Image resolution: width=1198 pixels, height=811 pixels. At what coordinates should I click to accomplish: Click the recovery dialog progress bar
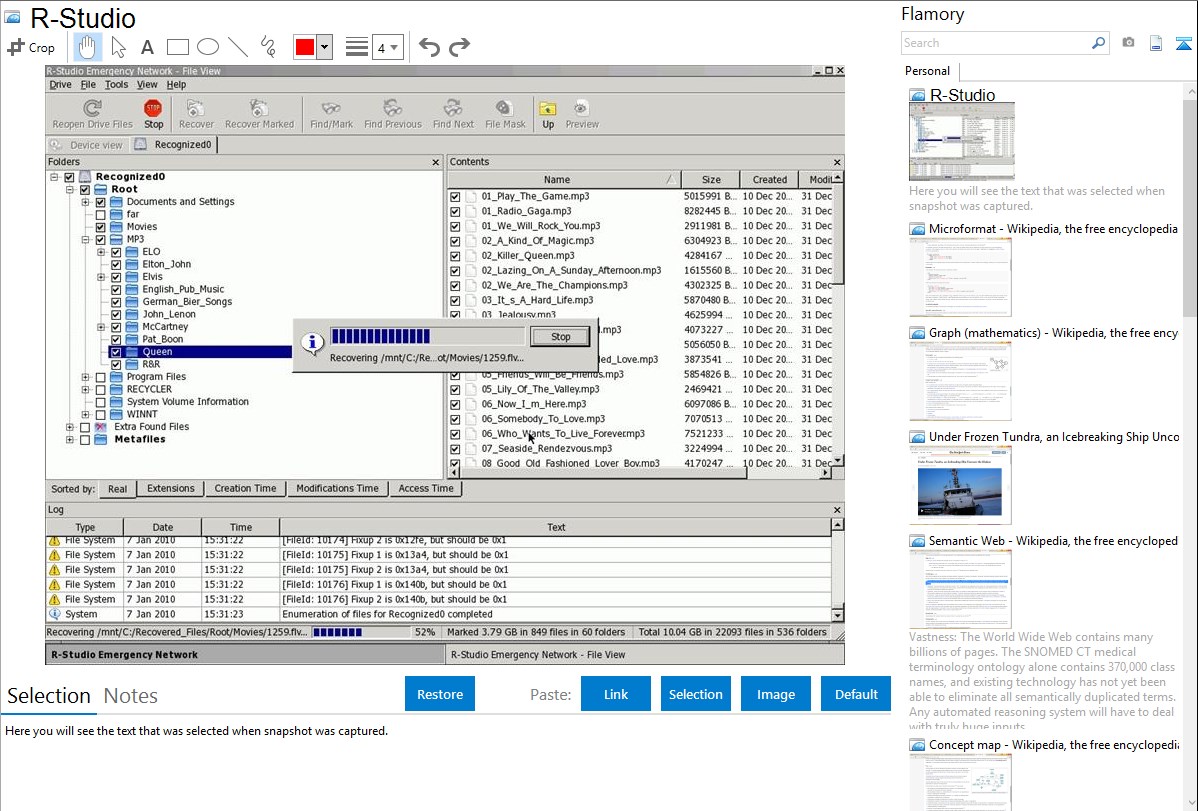(x=428, y=336)
